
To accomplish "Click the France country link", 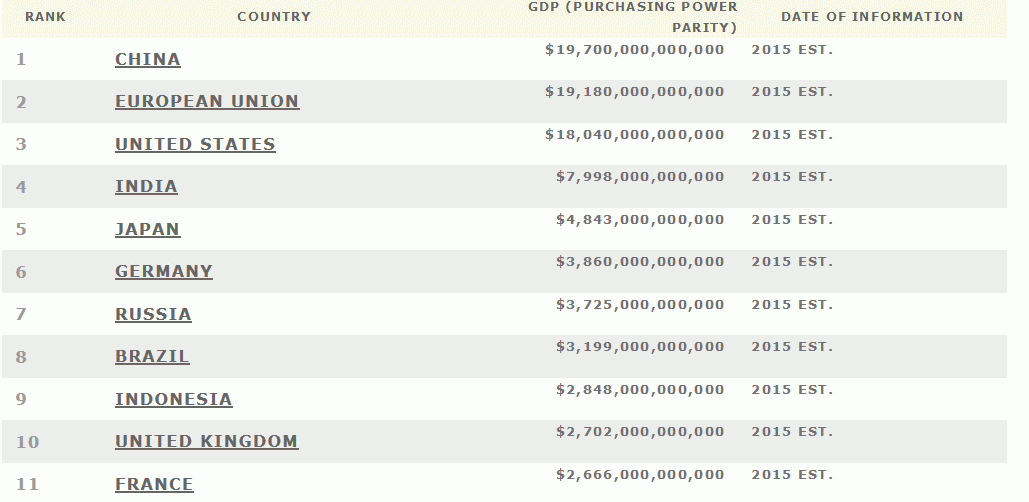I will click(x=154, y=484).
